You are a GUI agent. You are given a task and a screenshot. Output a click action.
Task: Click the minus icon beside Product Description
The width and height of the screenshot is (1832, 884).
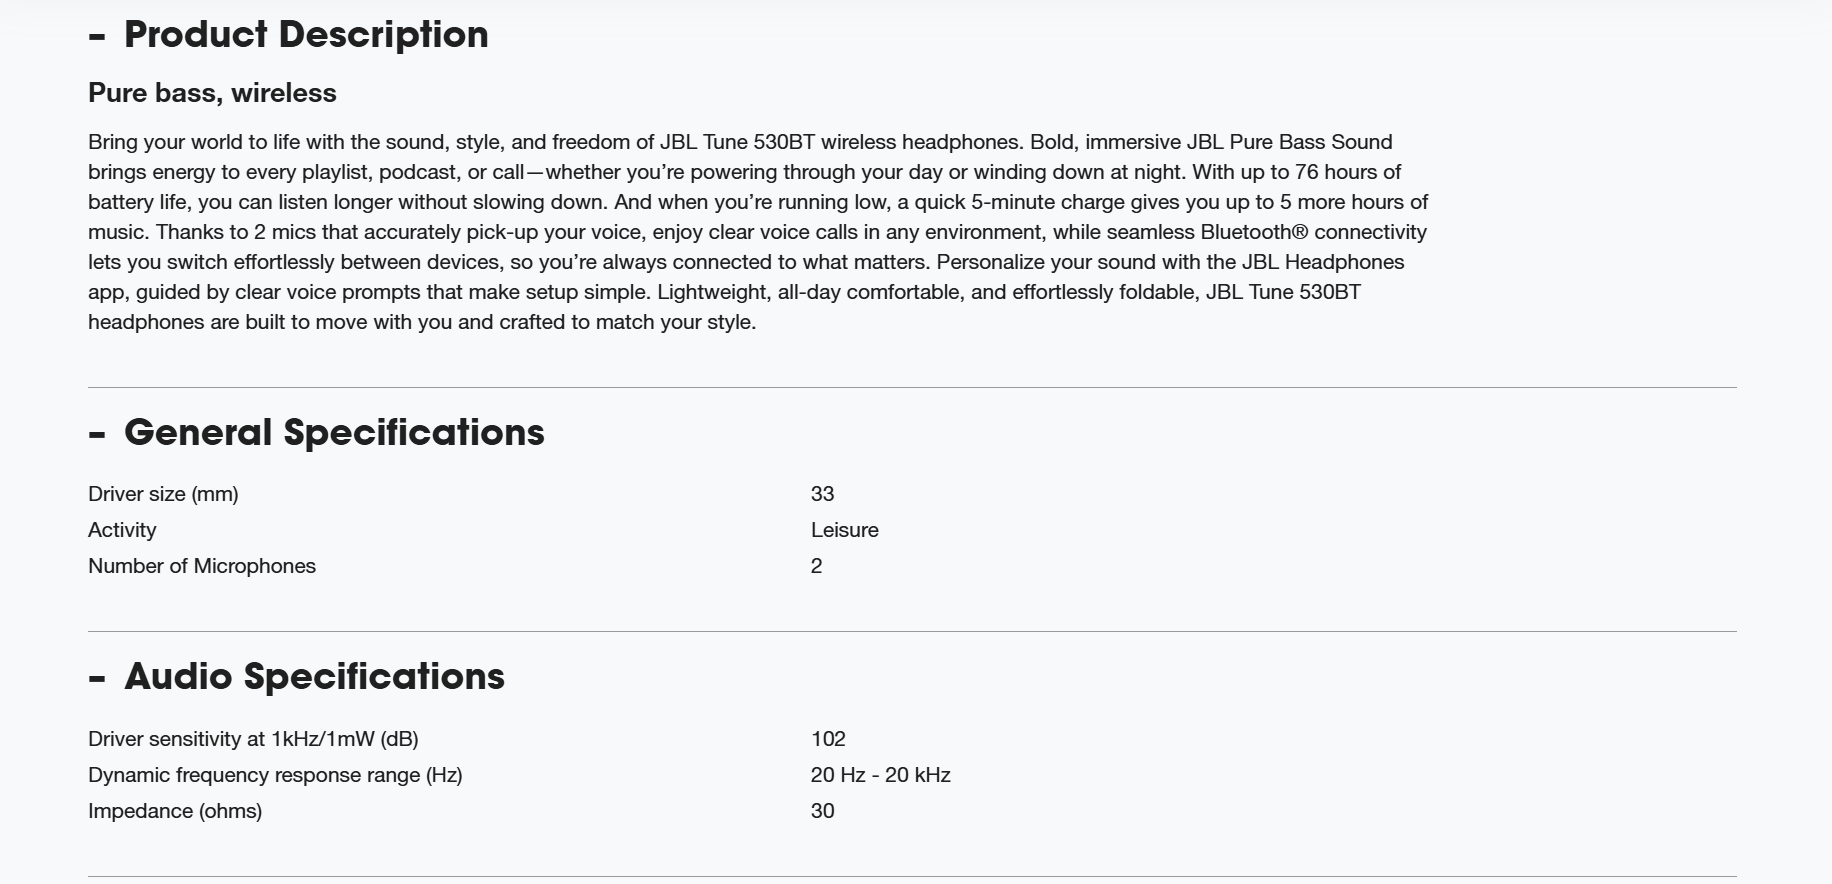point(97,37)
